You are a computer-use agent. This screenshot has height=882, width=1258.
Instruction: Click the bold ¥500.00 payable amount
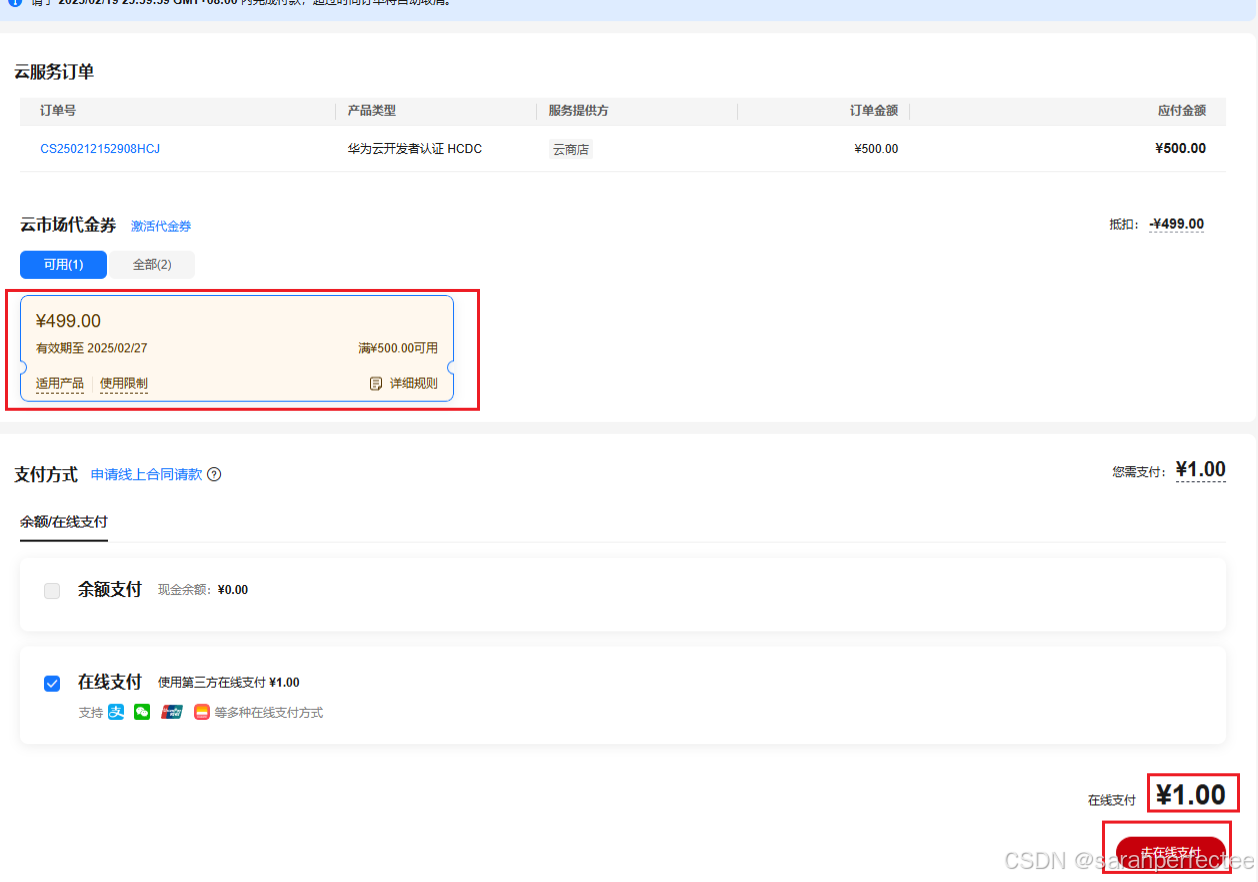pos(1181,149)
